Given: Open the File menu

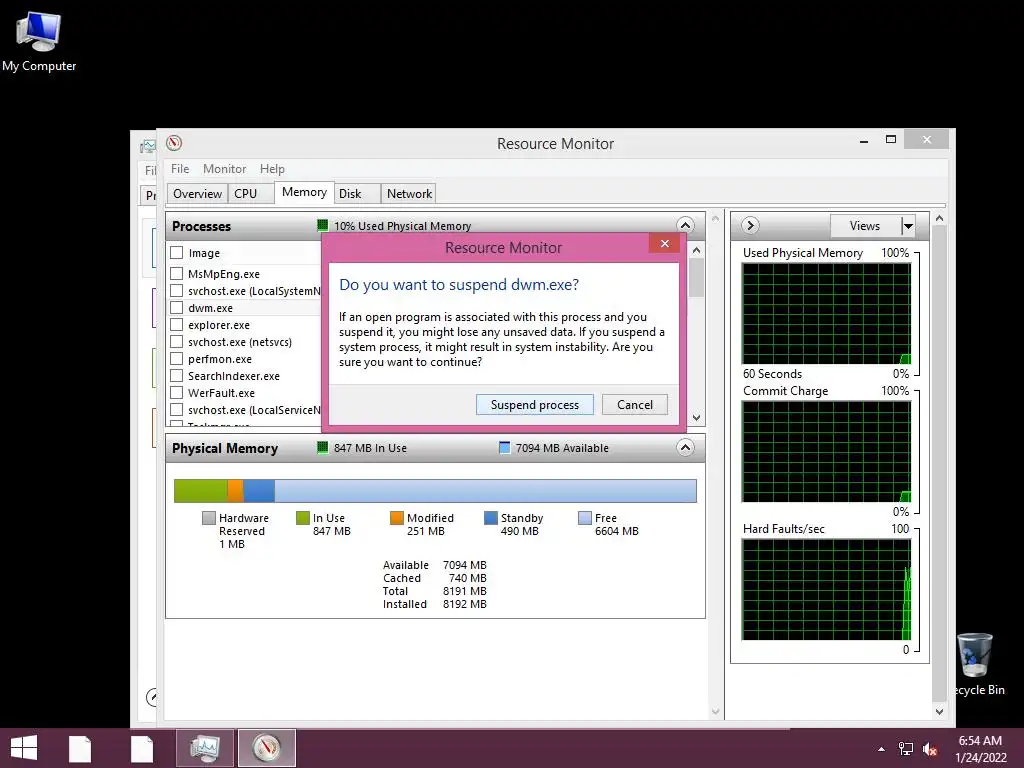Looking at the screenshot, I should tap(180, 168).
